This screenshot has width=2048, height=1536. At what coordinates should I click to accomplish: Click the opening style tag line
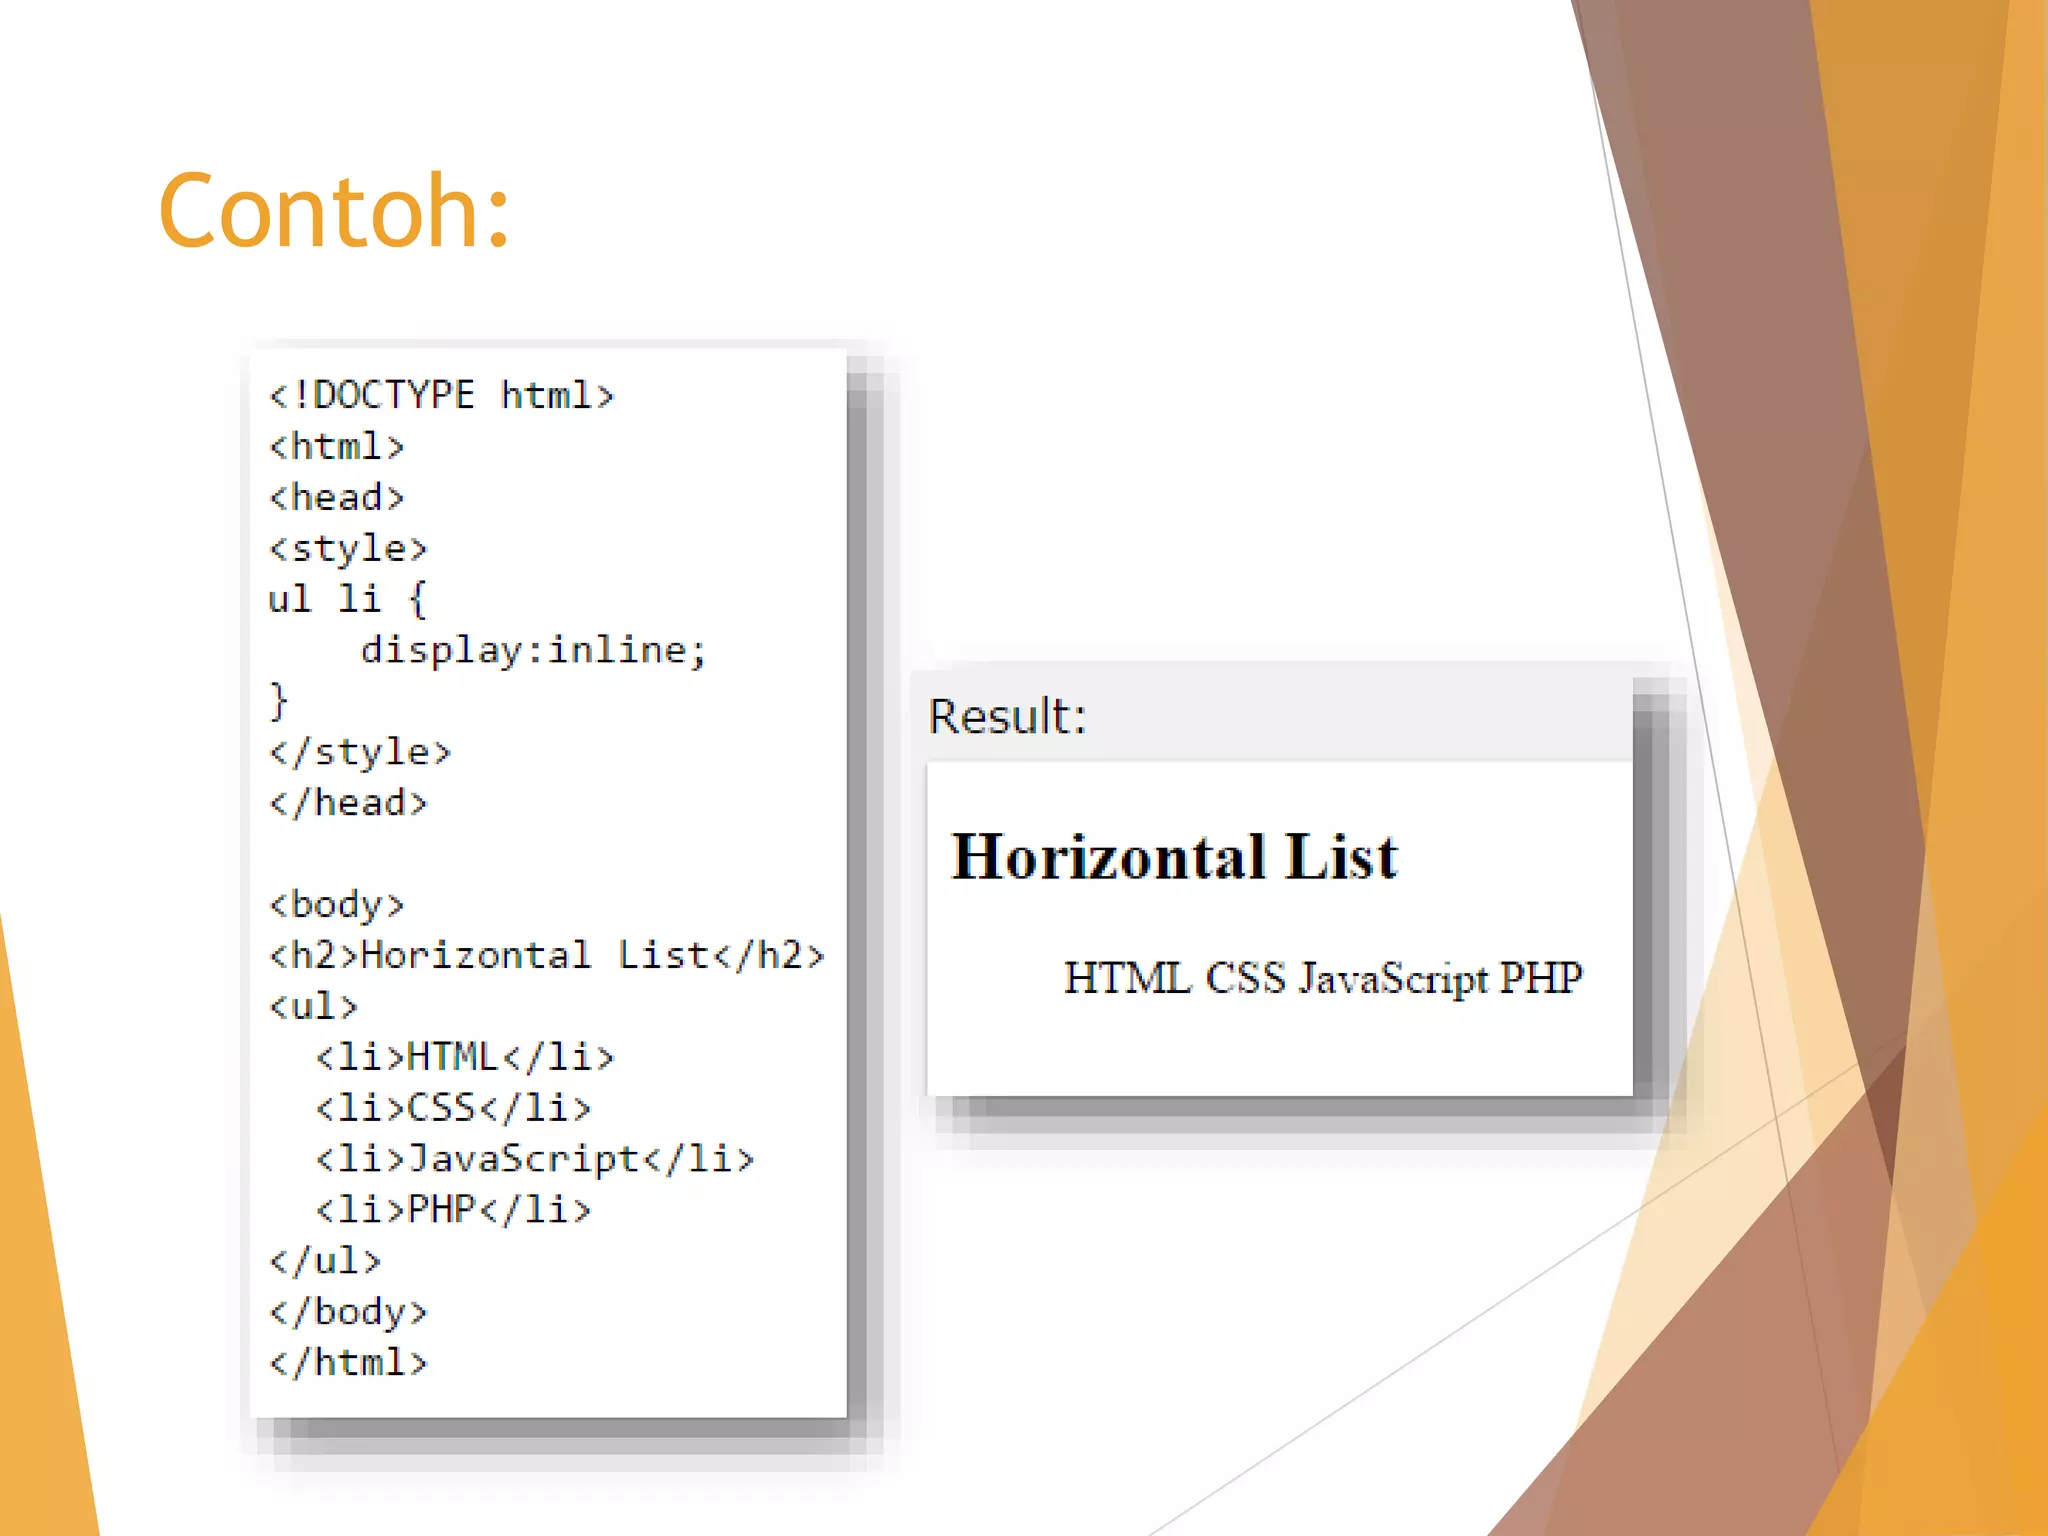(347, 549)
